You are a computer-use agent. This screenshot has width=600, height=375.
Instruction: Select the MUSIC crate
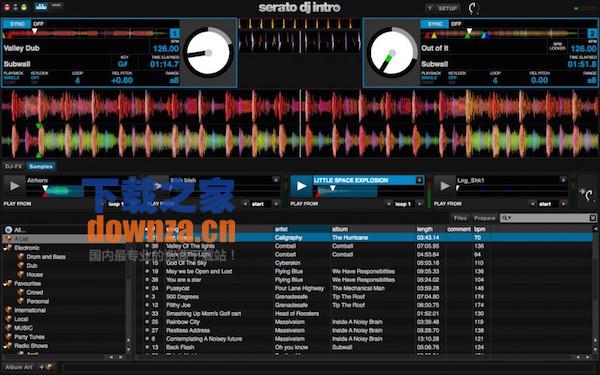(x=23, y=328)
